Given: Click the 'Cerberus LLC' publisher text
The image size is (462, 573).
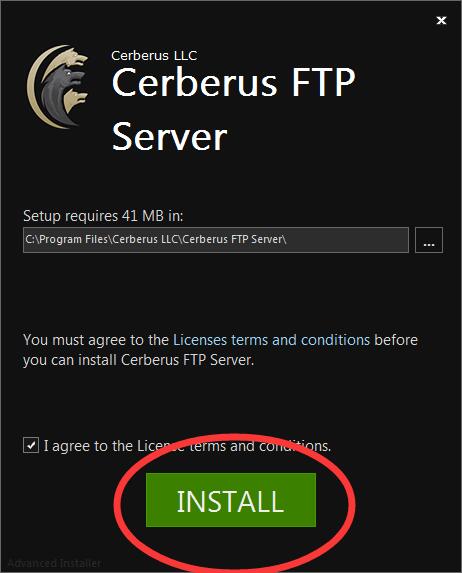Looking at the screenshot, I should [x=154, y=56].
